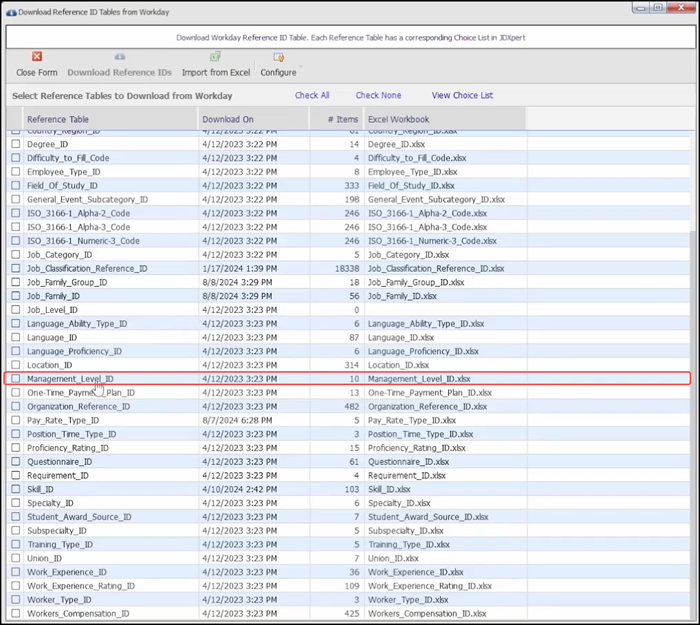Click the app icon in title bar
700x625 pixels.
tap(10, 11)
